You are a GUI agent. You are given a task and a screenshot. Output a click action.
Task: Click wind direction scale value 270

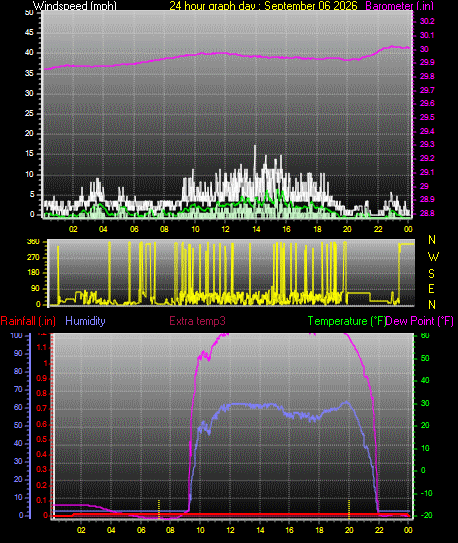coord(33,258)
